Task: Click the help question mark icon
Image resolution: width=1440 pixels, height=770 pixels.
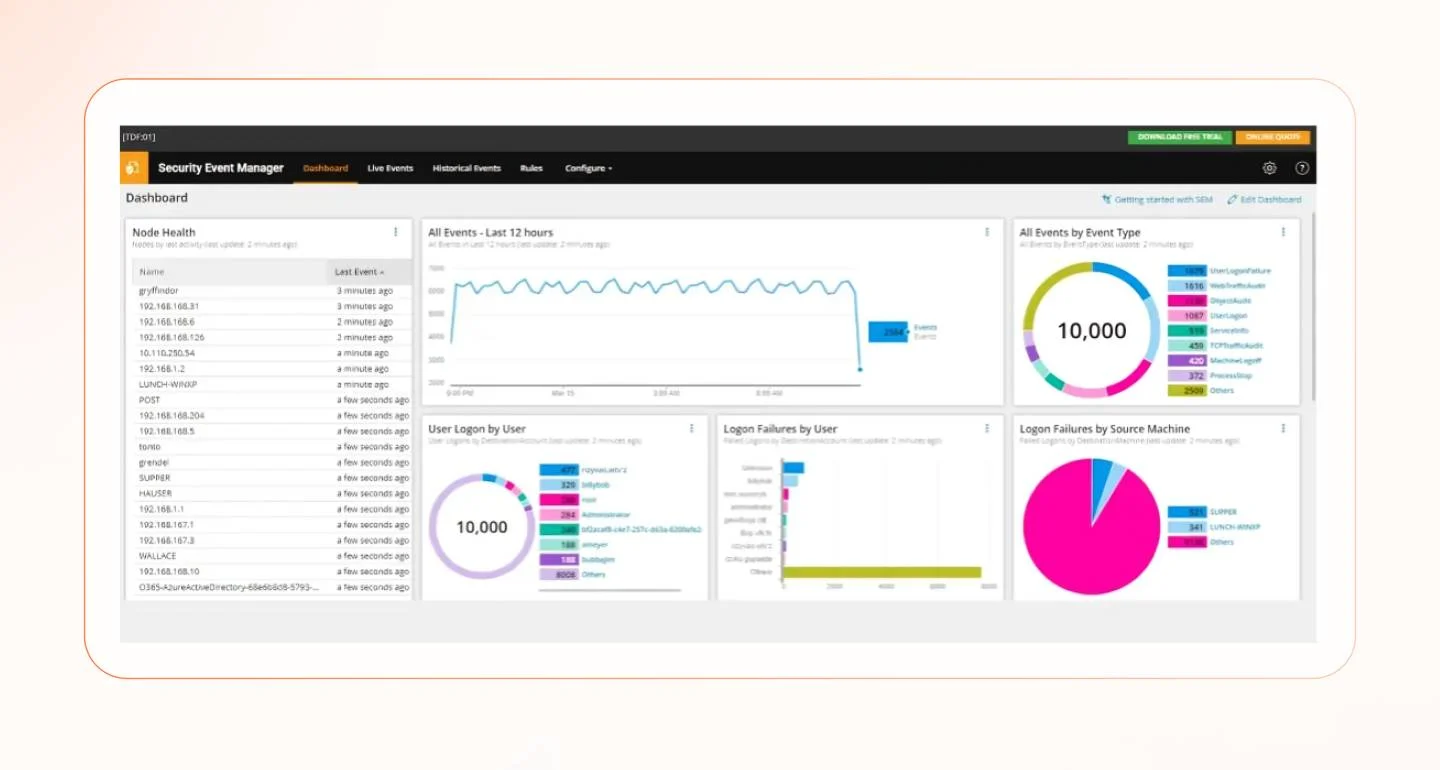Action: tap(1302, 168)
